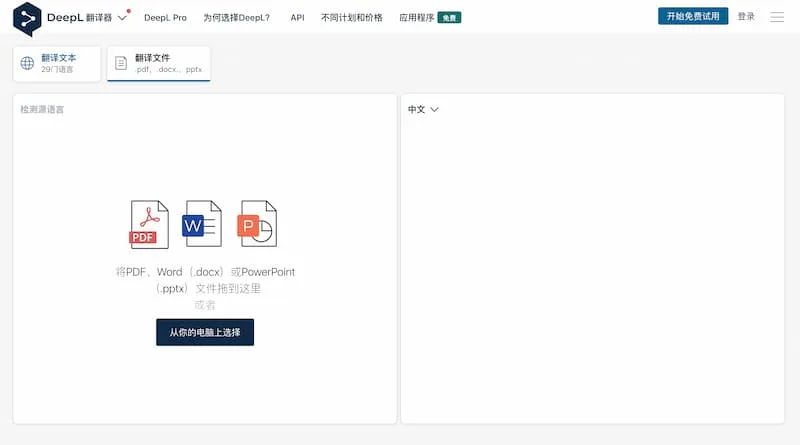Click the orange PowerPoint file icon
This screenshot has height=445, width=800.
(256, 224)
